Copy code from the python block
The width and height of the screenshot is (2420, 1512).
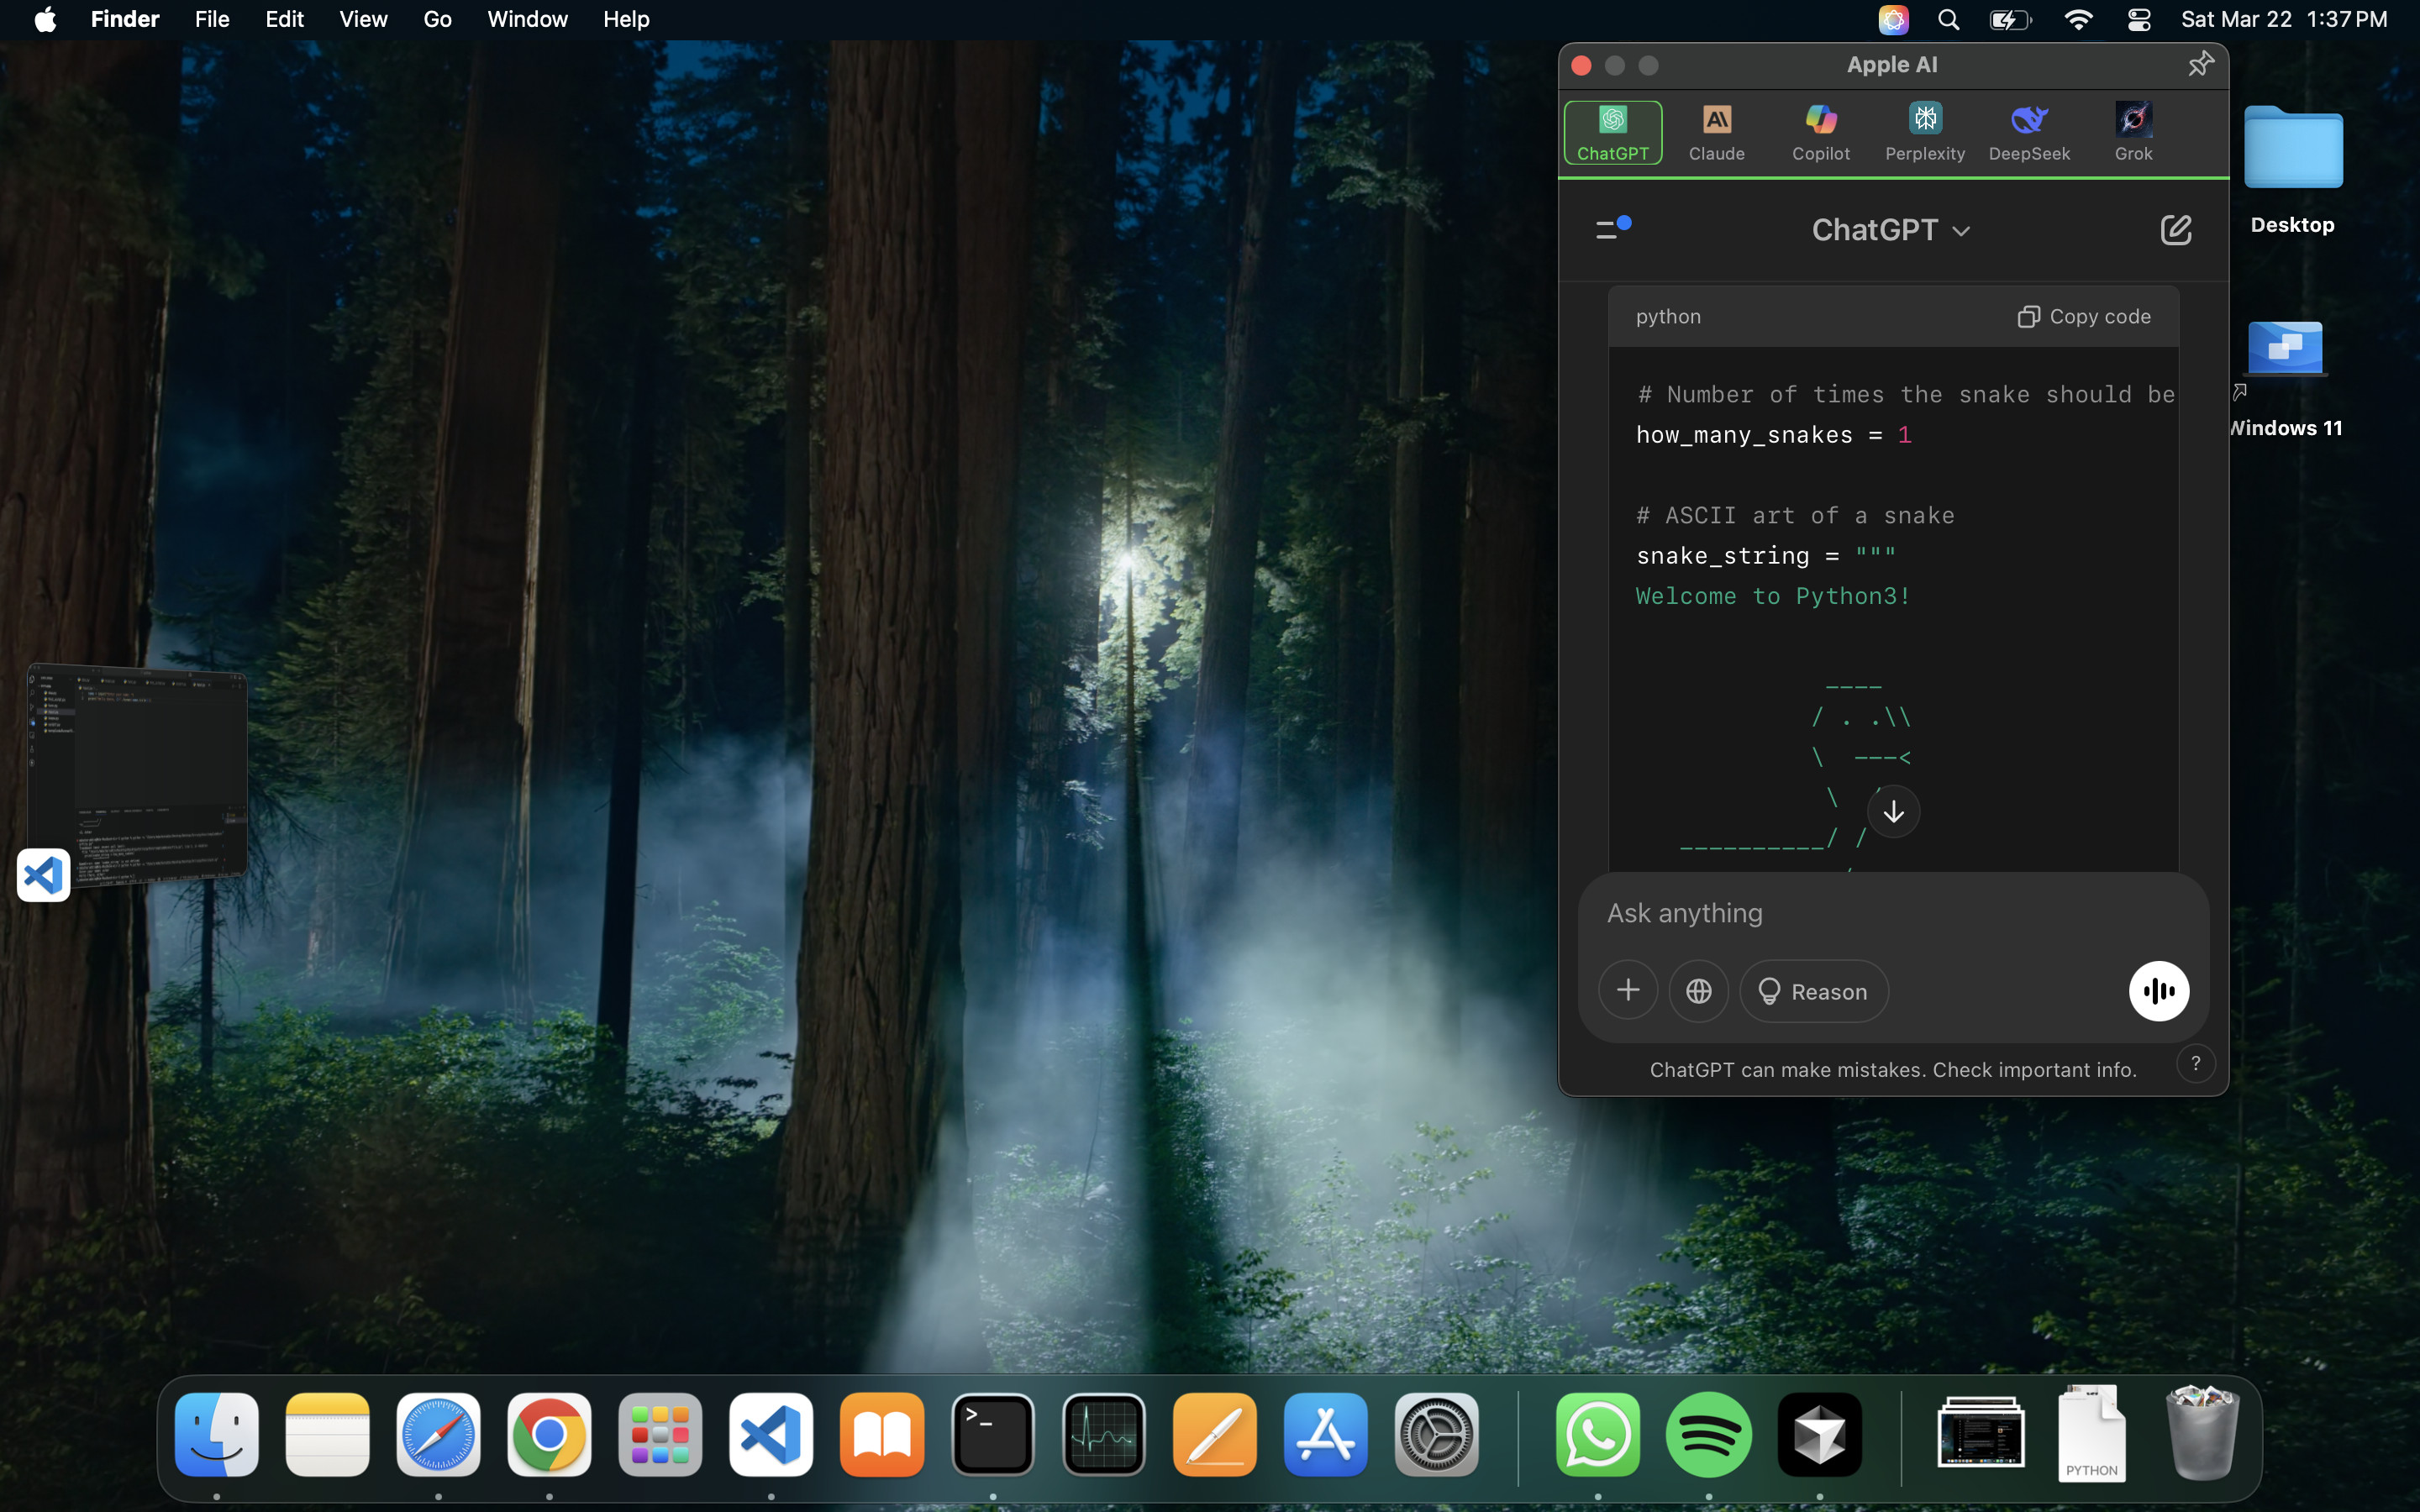pyautogui.click(x=2083, y=316)
